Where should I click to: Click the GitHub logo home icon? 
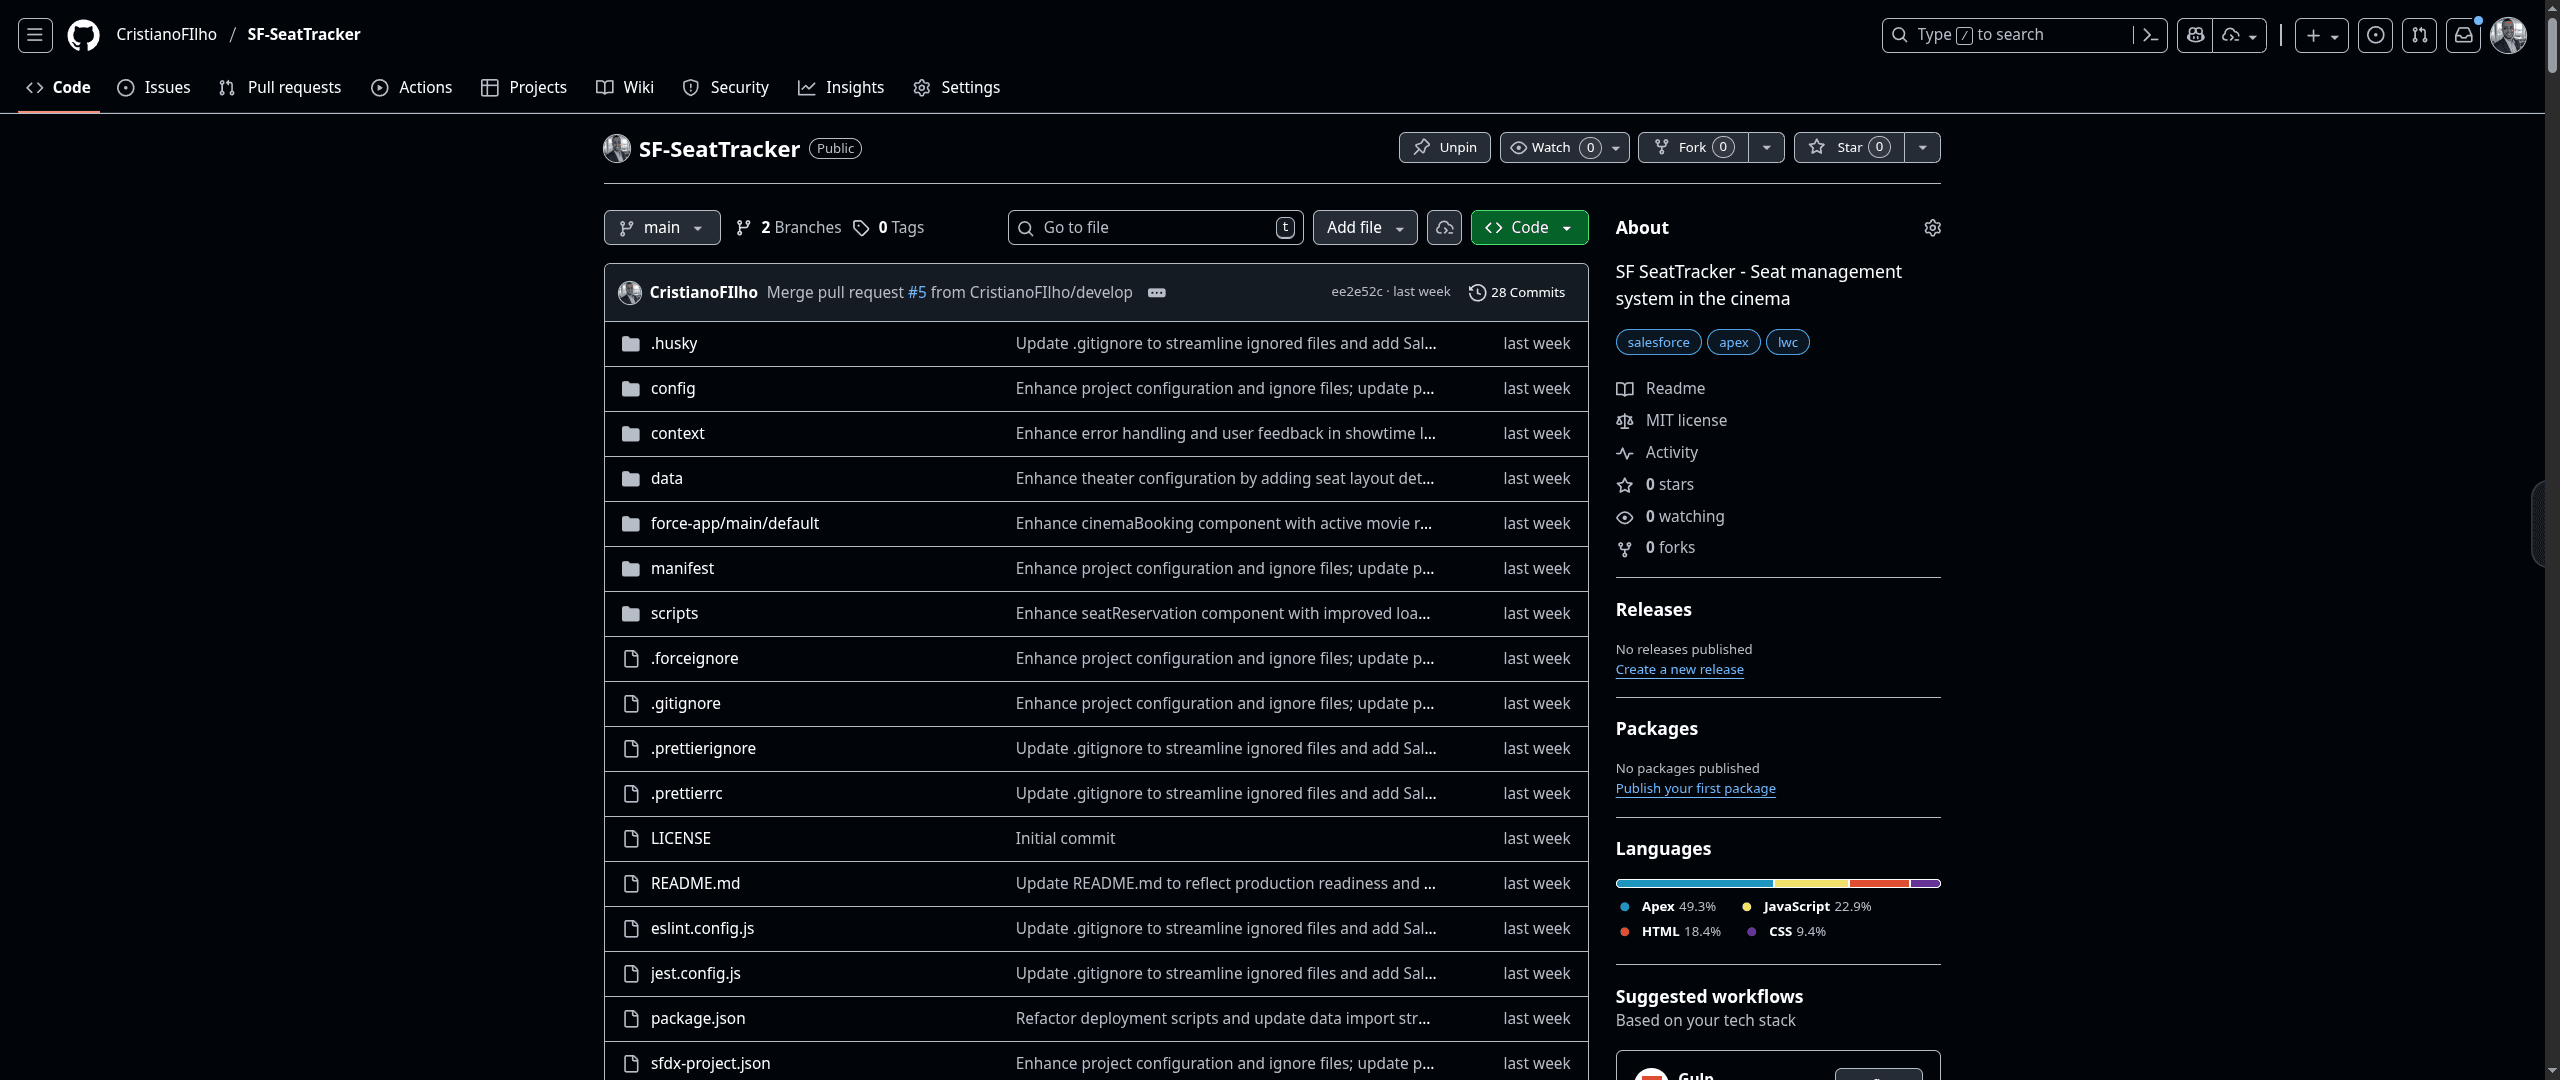pyautogui.click(x=83, y=35)
